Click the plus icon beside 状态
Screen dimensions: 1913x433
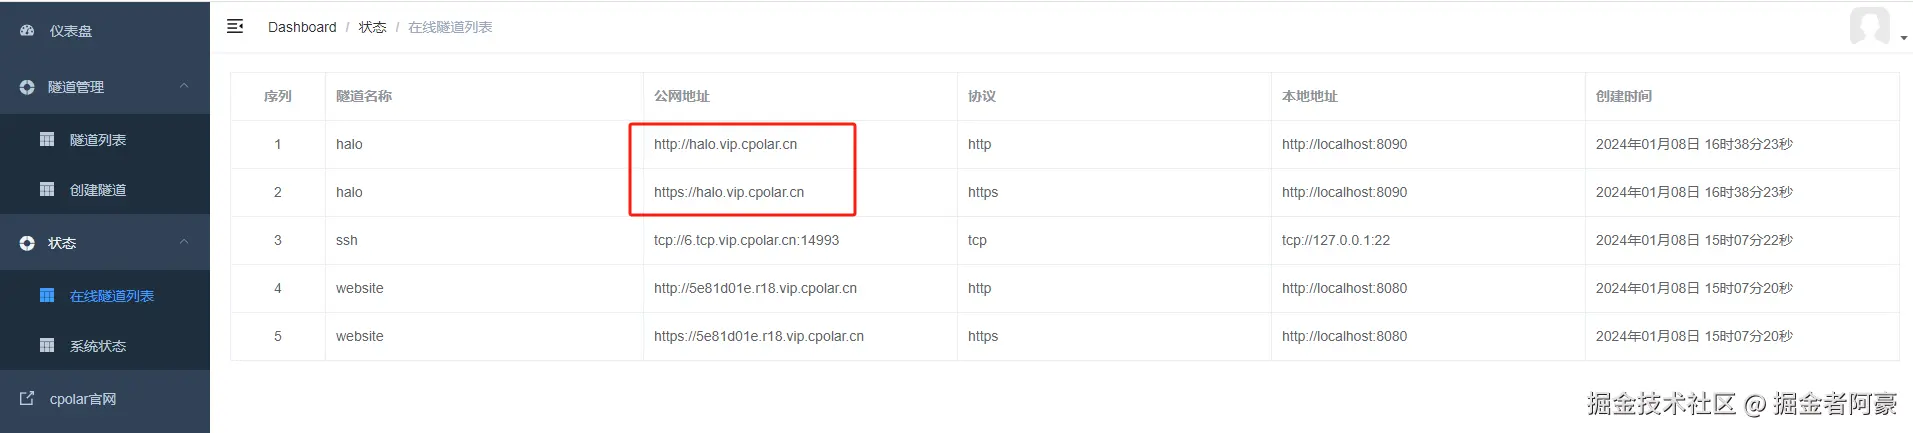pyautogui.click(x=27, y=243)
